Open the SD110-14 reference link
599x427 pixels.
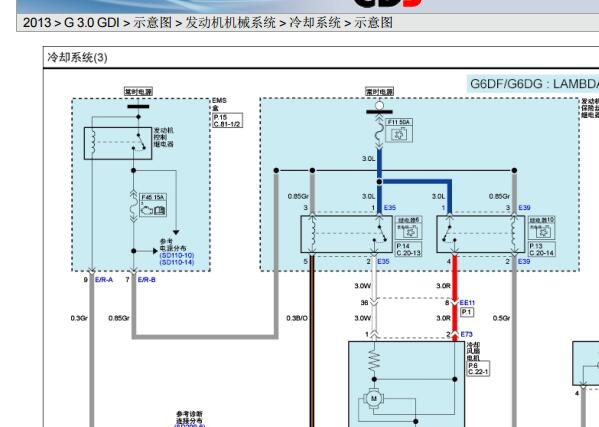click(x=177, y=262)
